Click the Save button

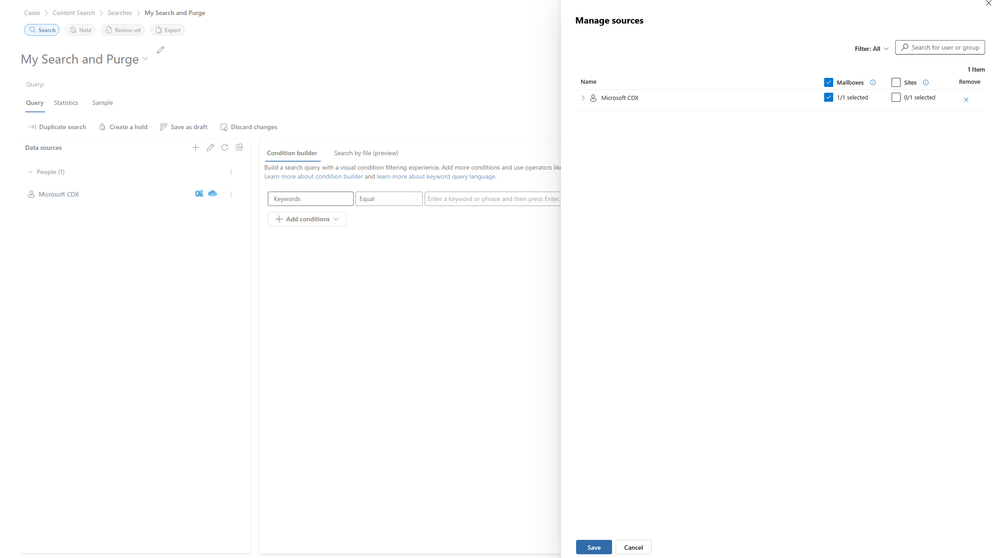(x=594, y=547)
